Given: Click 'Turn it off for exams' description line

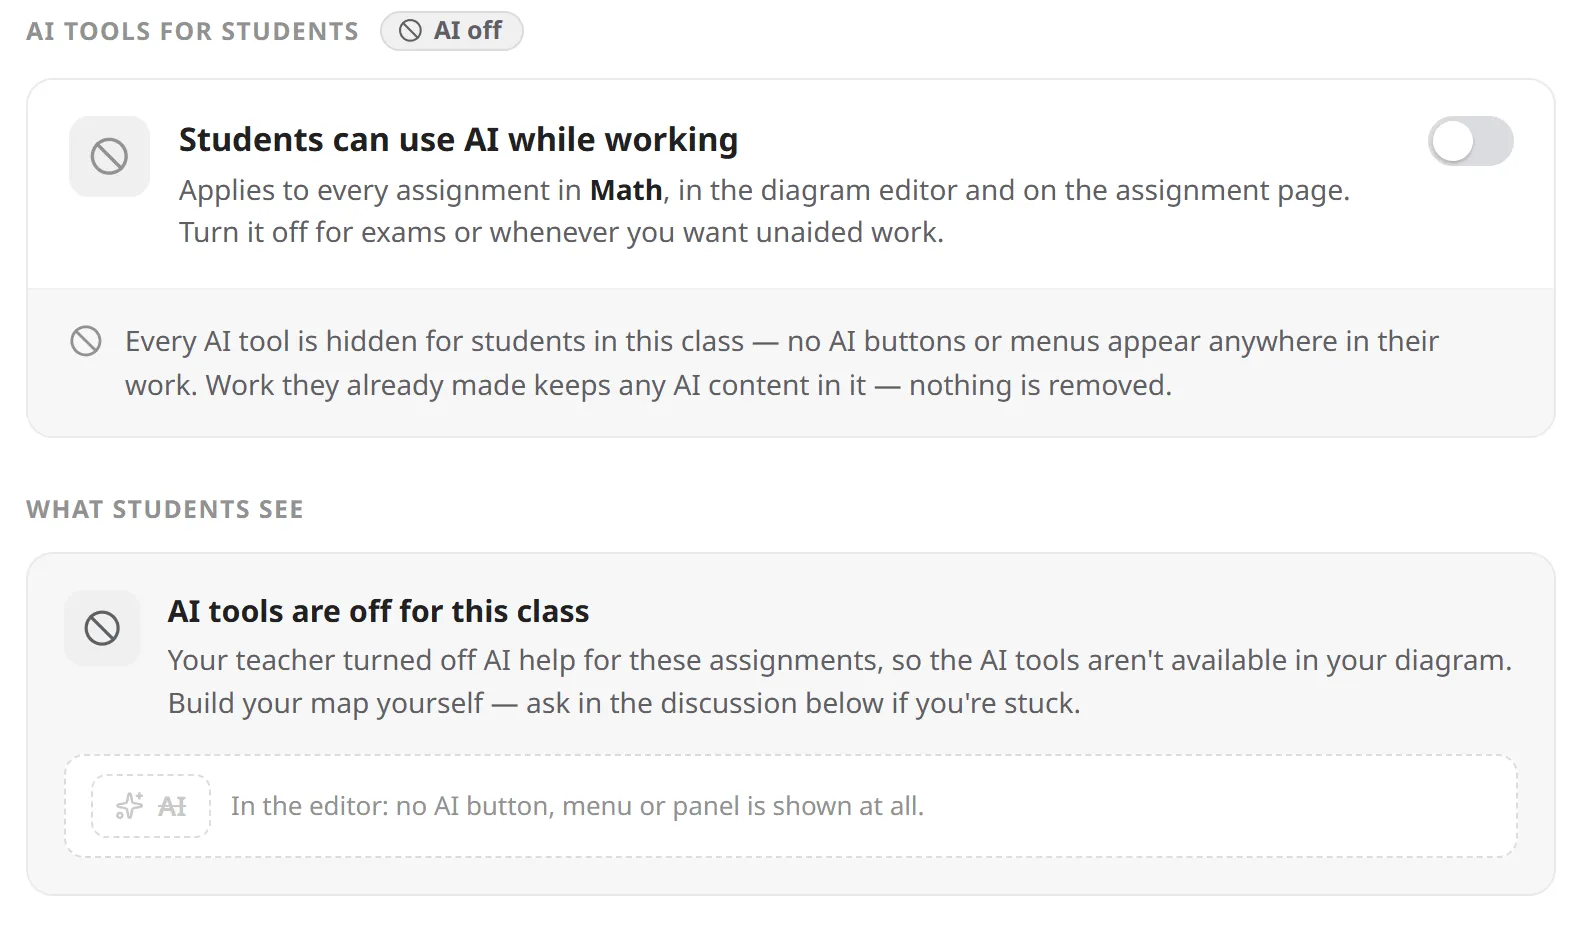Looking at the screenshot, I should [x=561, y=233].
